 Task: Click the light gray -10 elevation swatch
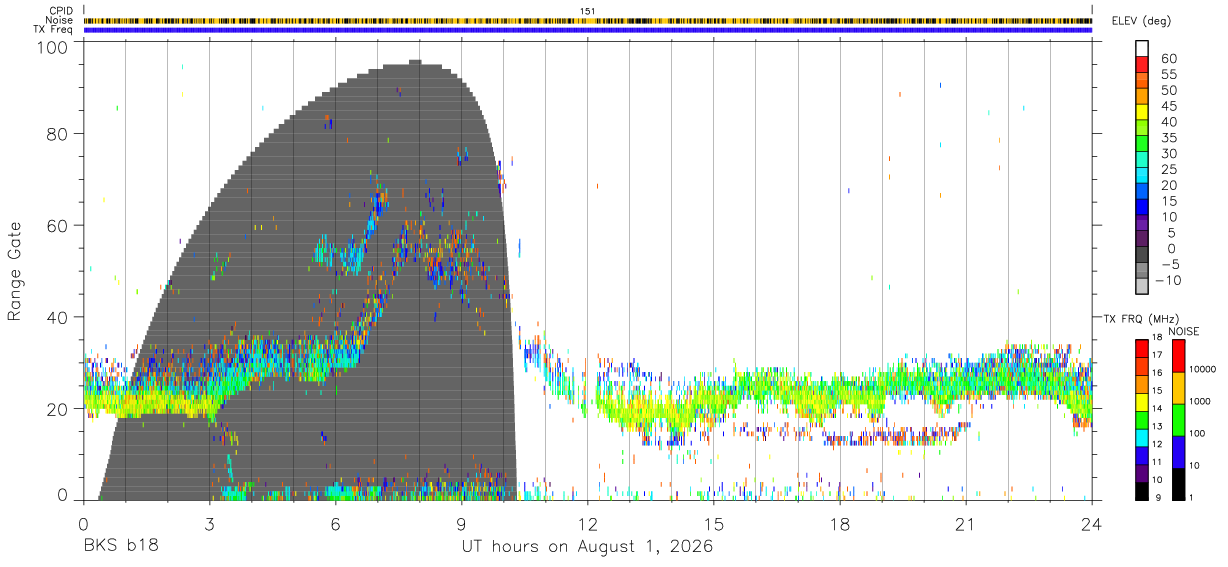click(x=1143, y=286)
